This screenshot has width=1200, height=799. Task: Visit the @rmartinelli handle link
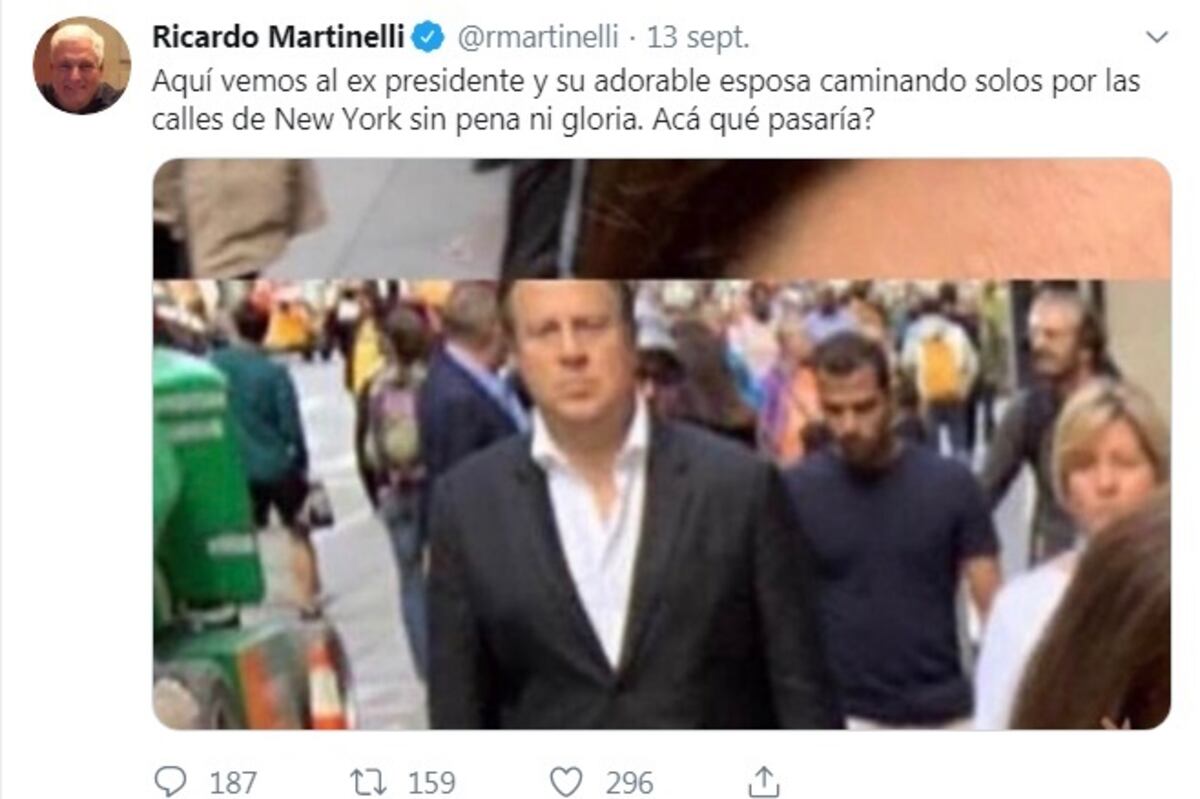pyautogui.click(x=540, y=38)
